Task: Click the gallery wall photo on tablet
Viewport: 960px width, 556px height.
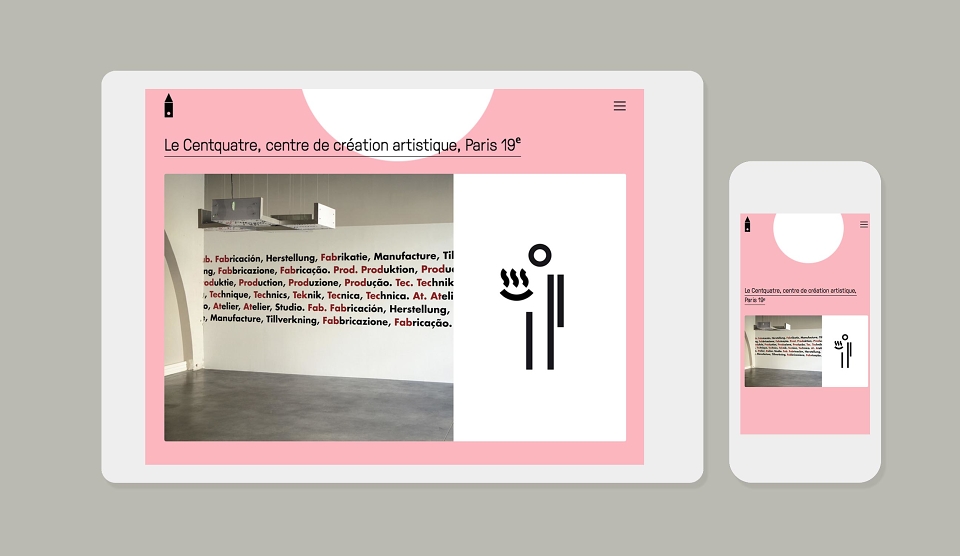Action: 309,307
